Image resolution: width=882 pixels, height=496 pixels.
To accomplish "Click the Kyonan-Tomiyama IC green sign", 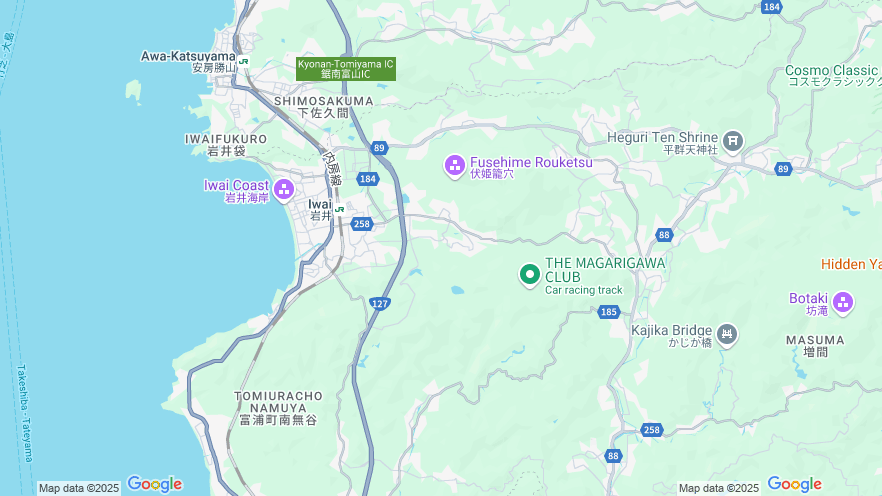I will click(x=346, y=69).
